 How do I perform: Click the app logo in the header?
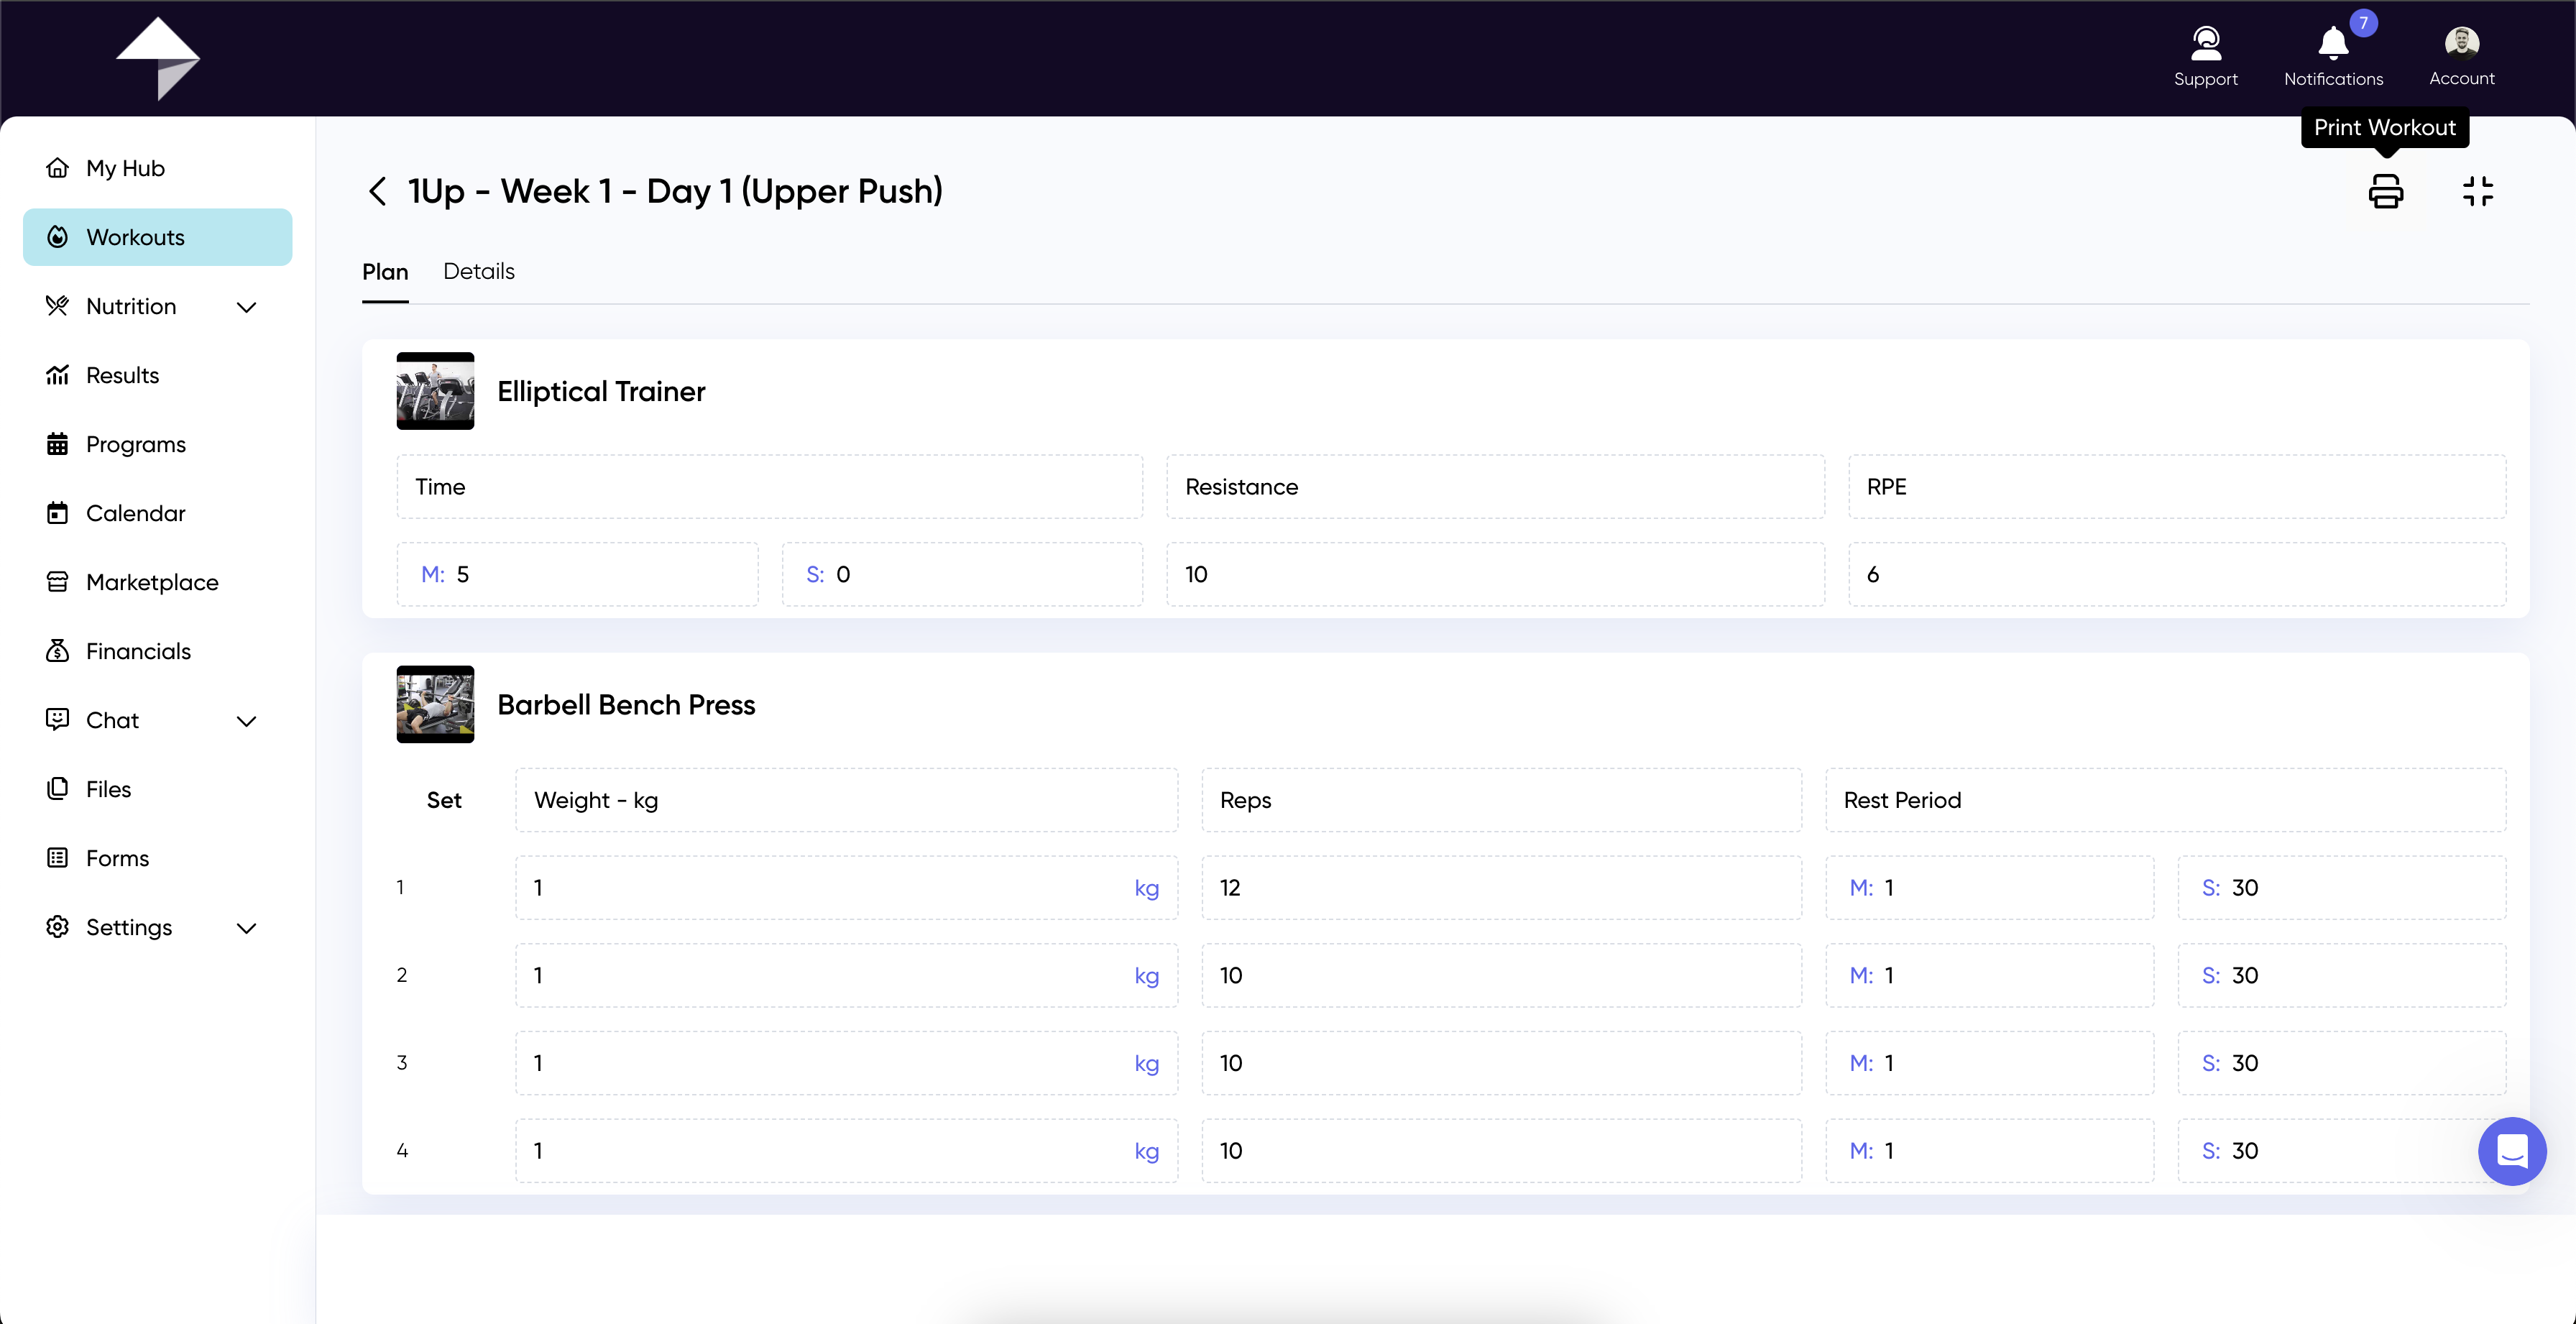coord(158,58)
